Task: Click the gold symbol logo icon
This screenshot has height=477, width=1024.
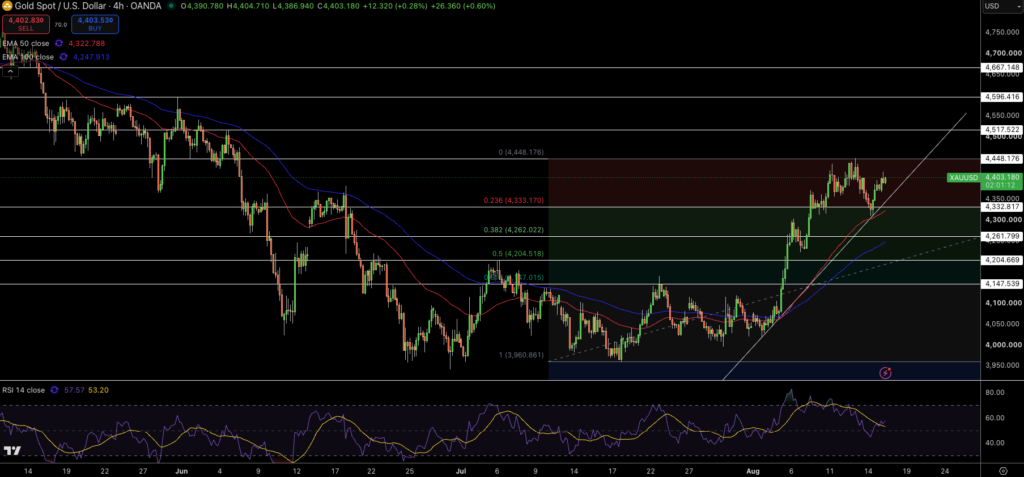Action: (x=6, y=6)
